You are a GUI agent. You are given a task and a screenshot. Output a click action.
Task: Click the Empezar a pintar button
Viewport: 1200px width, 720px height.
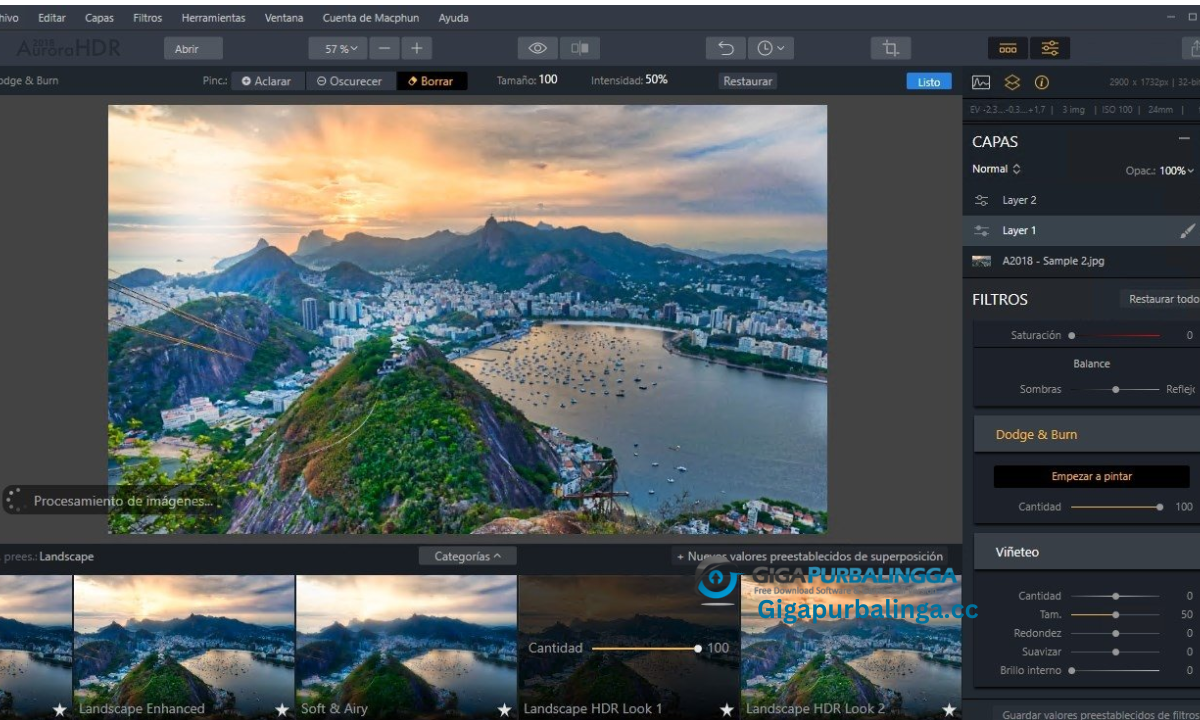pos(1092,477)
